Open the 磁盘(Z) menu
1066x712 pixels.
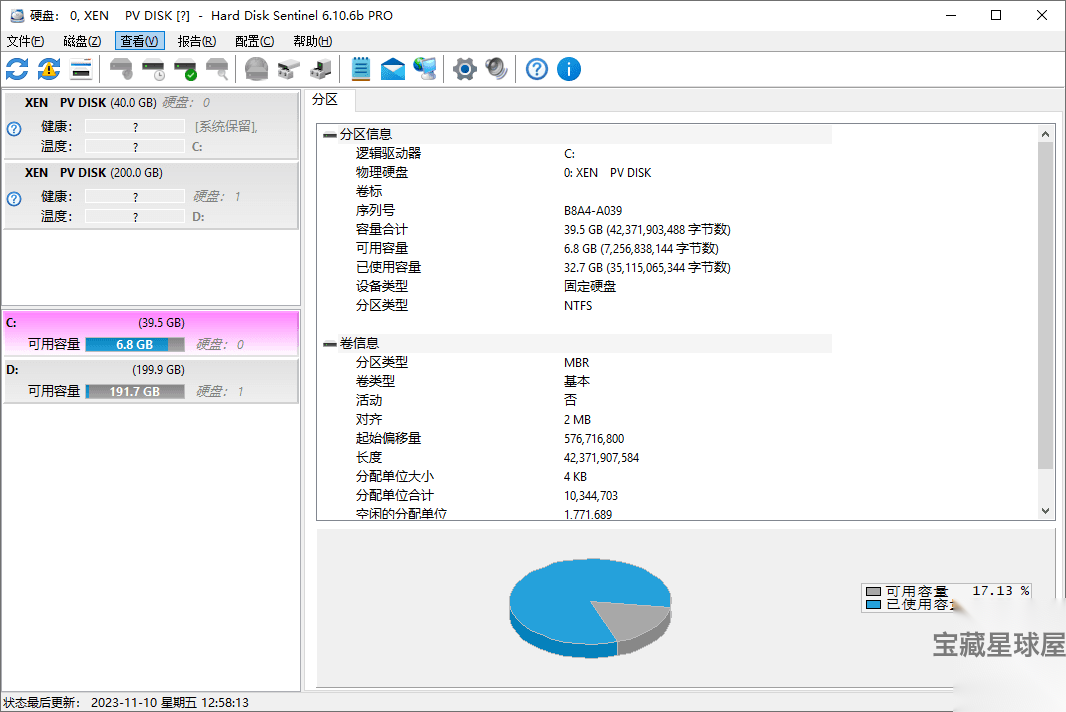pos(82,41)
